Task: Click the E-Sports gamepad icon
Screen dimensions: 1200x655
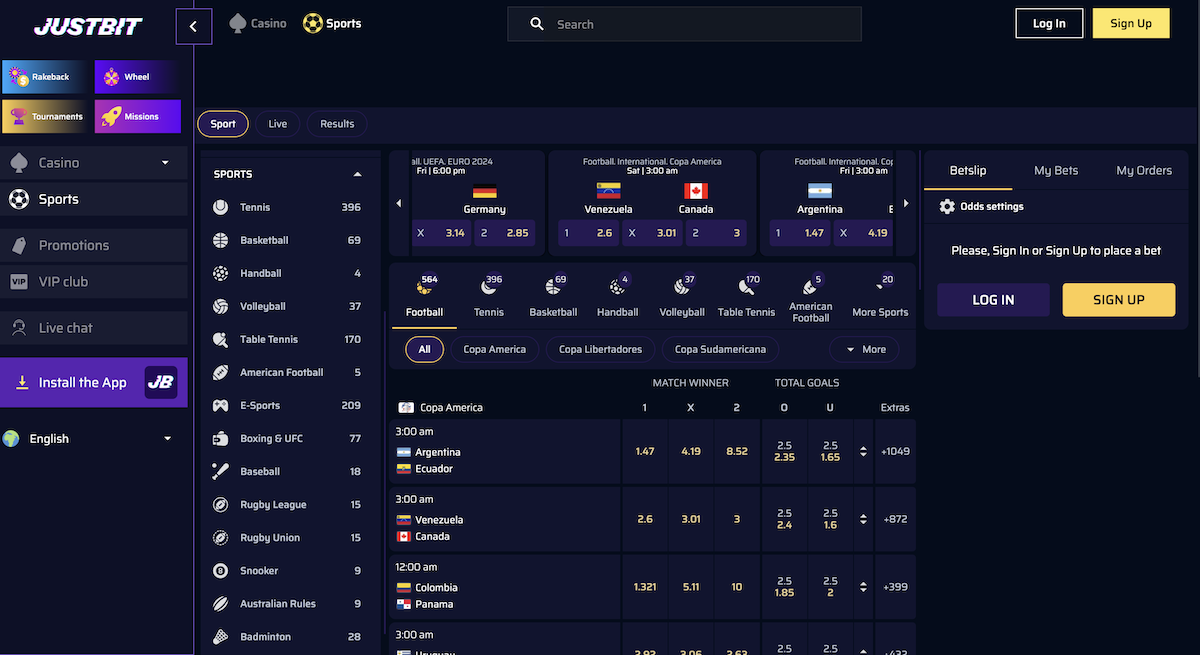Action: coord(221,405)
